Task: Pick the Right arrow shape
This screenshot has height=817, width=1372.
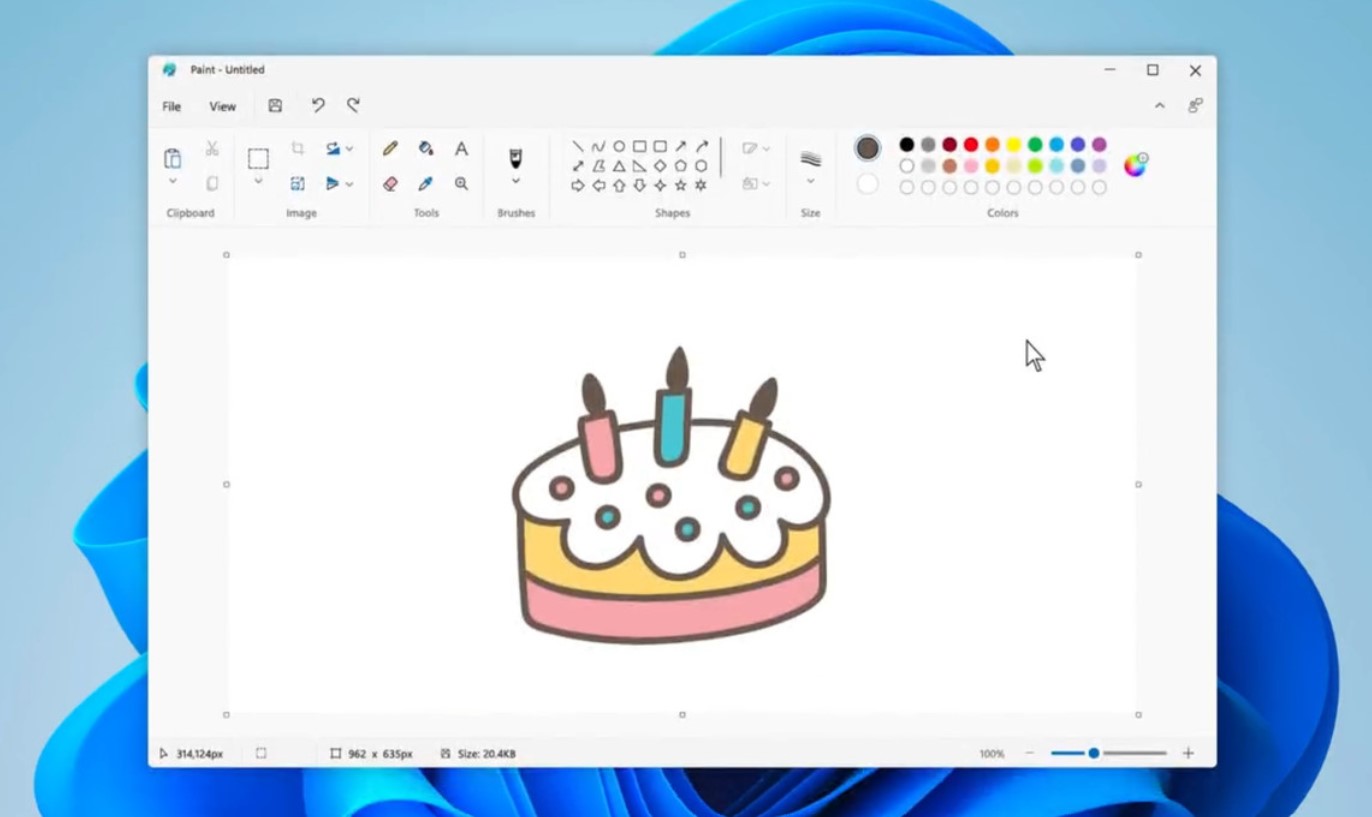Action: (x=578, y=185)
